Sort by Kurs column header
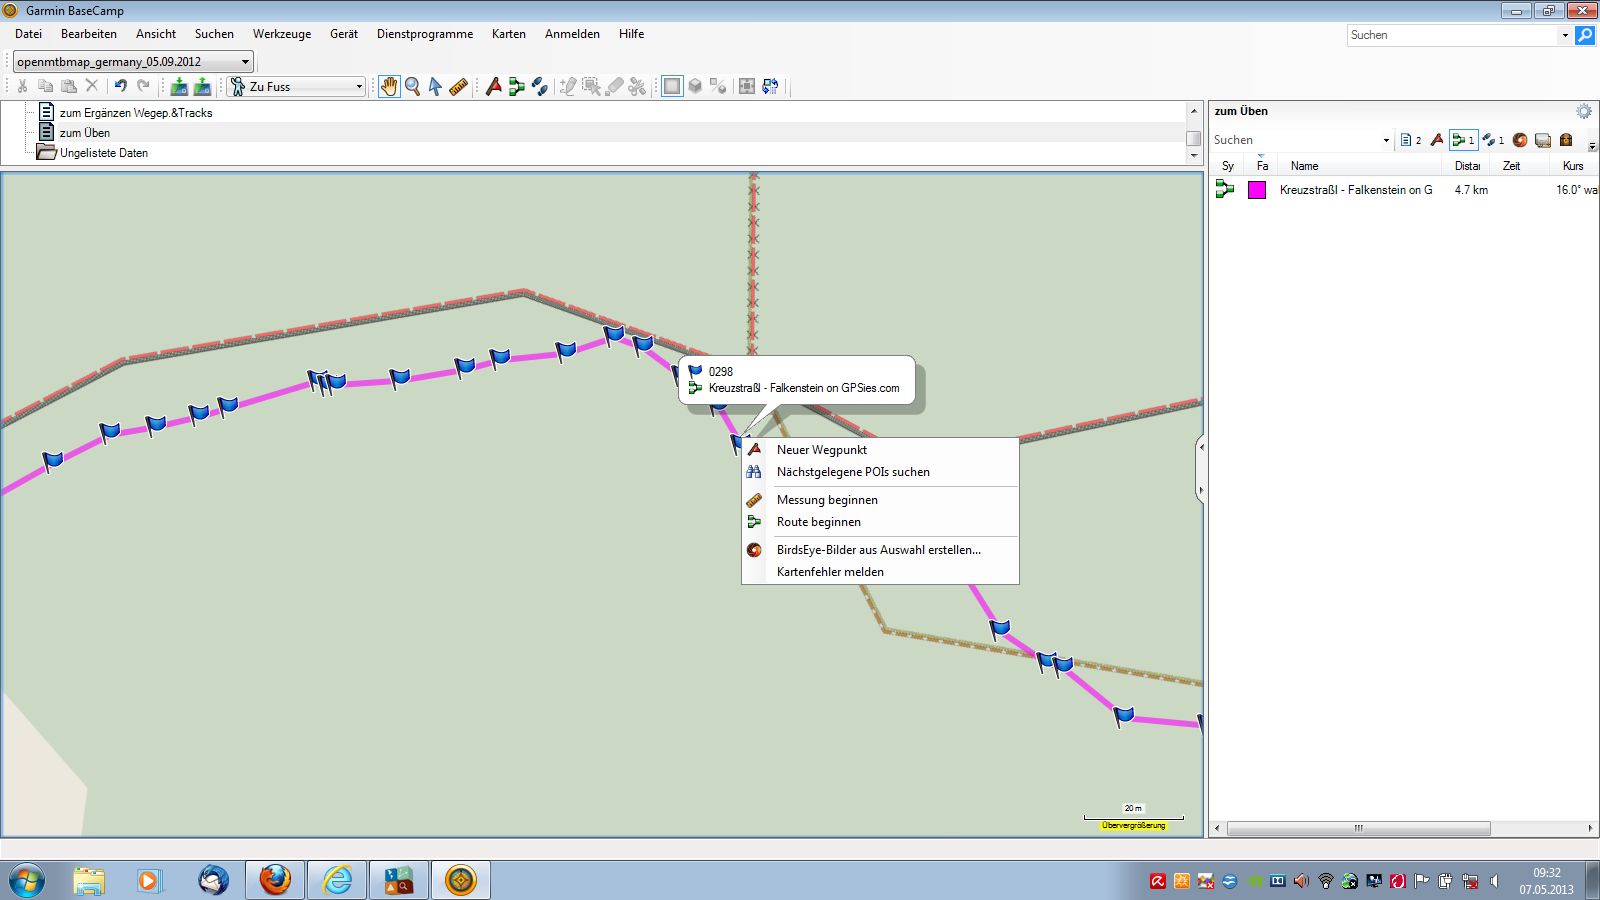Image resolution: width=1600 pixels, height=900 pixels. point(1573,166)
